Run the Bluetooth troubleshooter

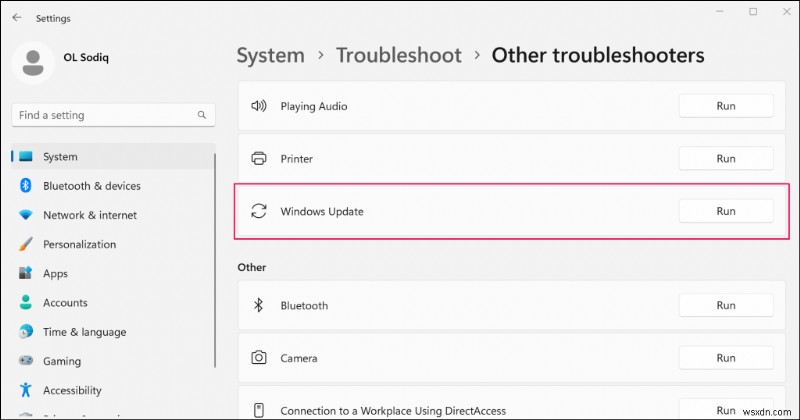pos(726,305)
